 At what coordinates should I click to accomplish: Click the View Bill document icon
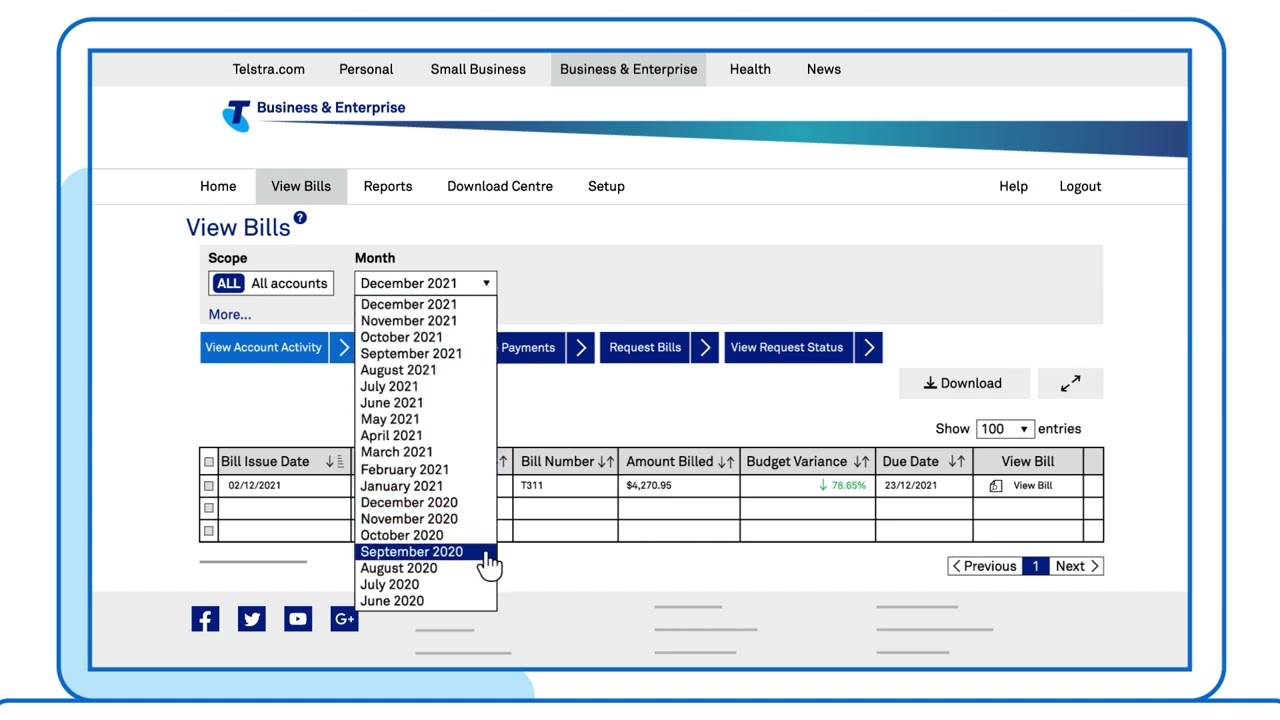pos(995,486)
